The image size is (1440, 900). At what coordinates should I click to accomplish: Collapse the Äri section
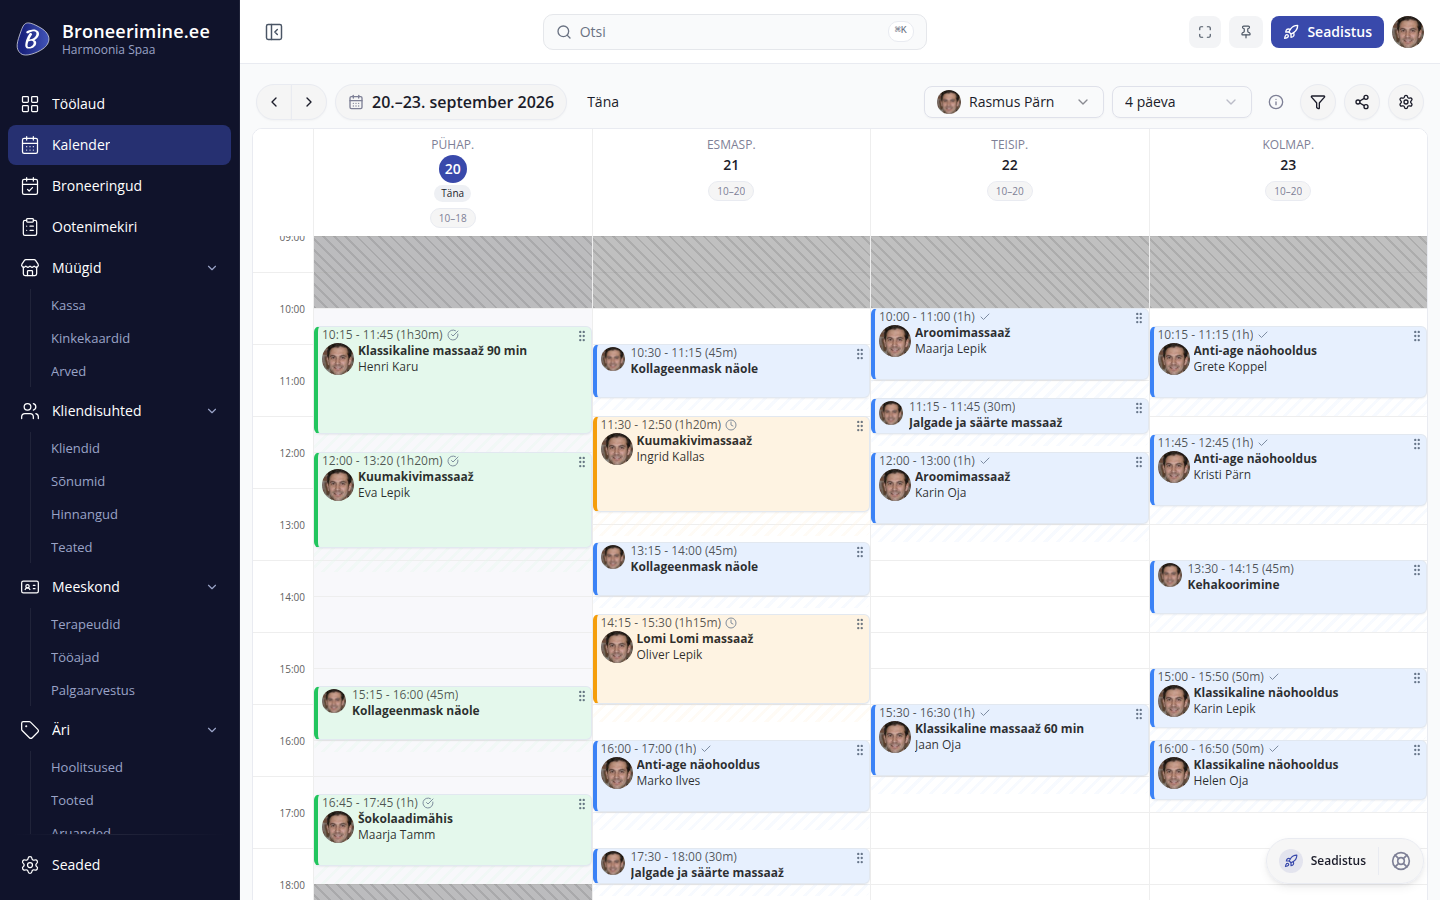coord(212,730)
